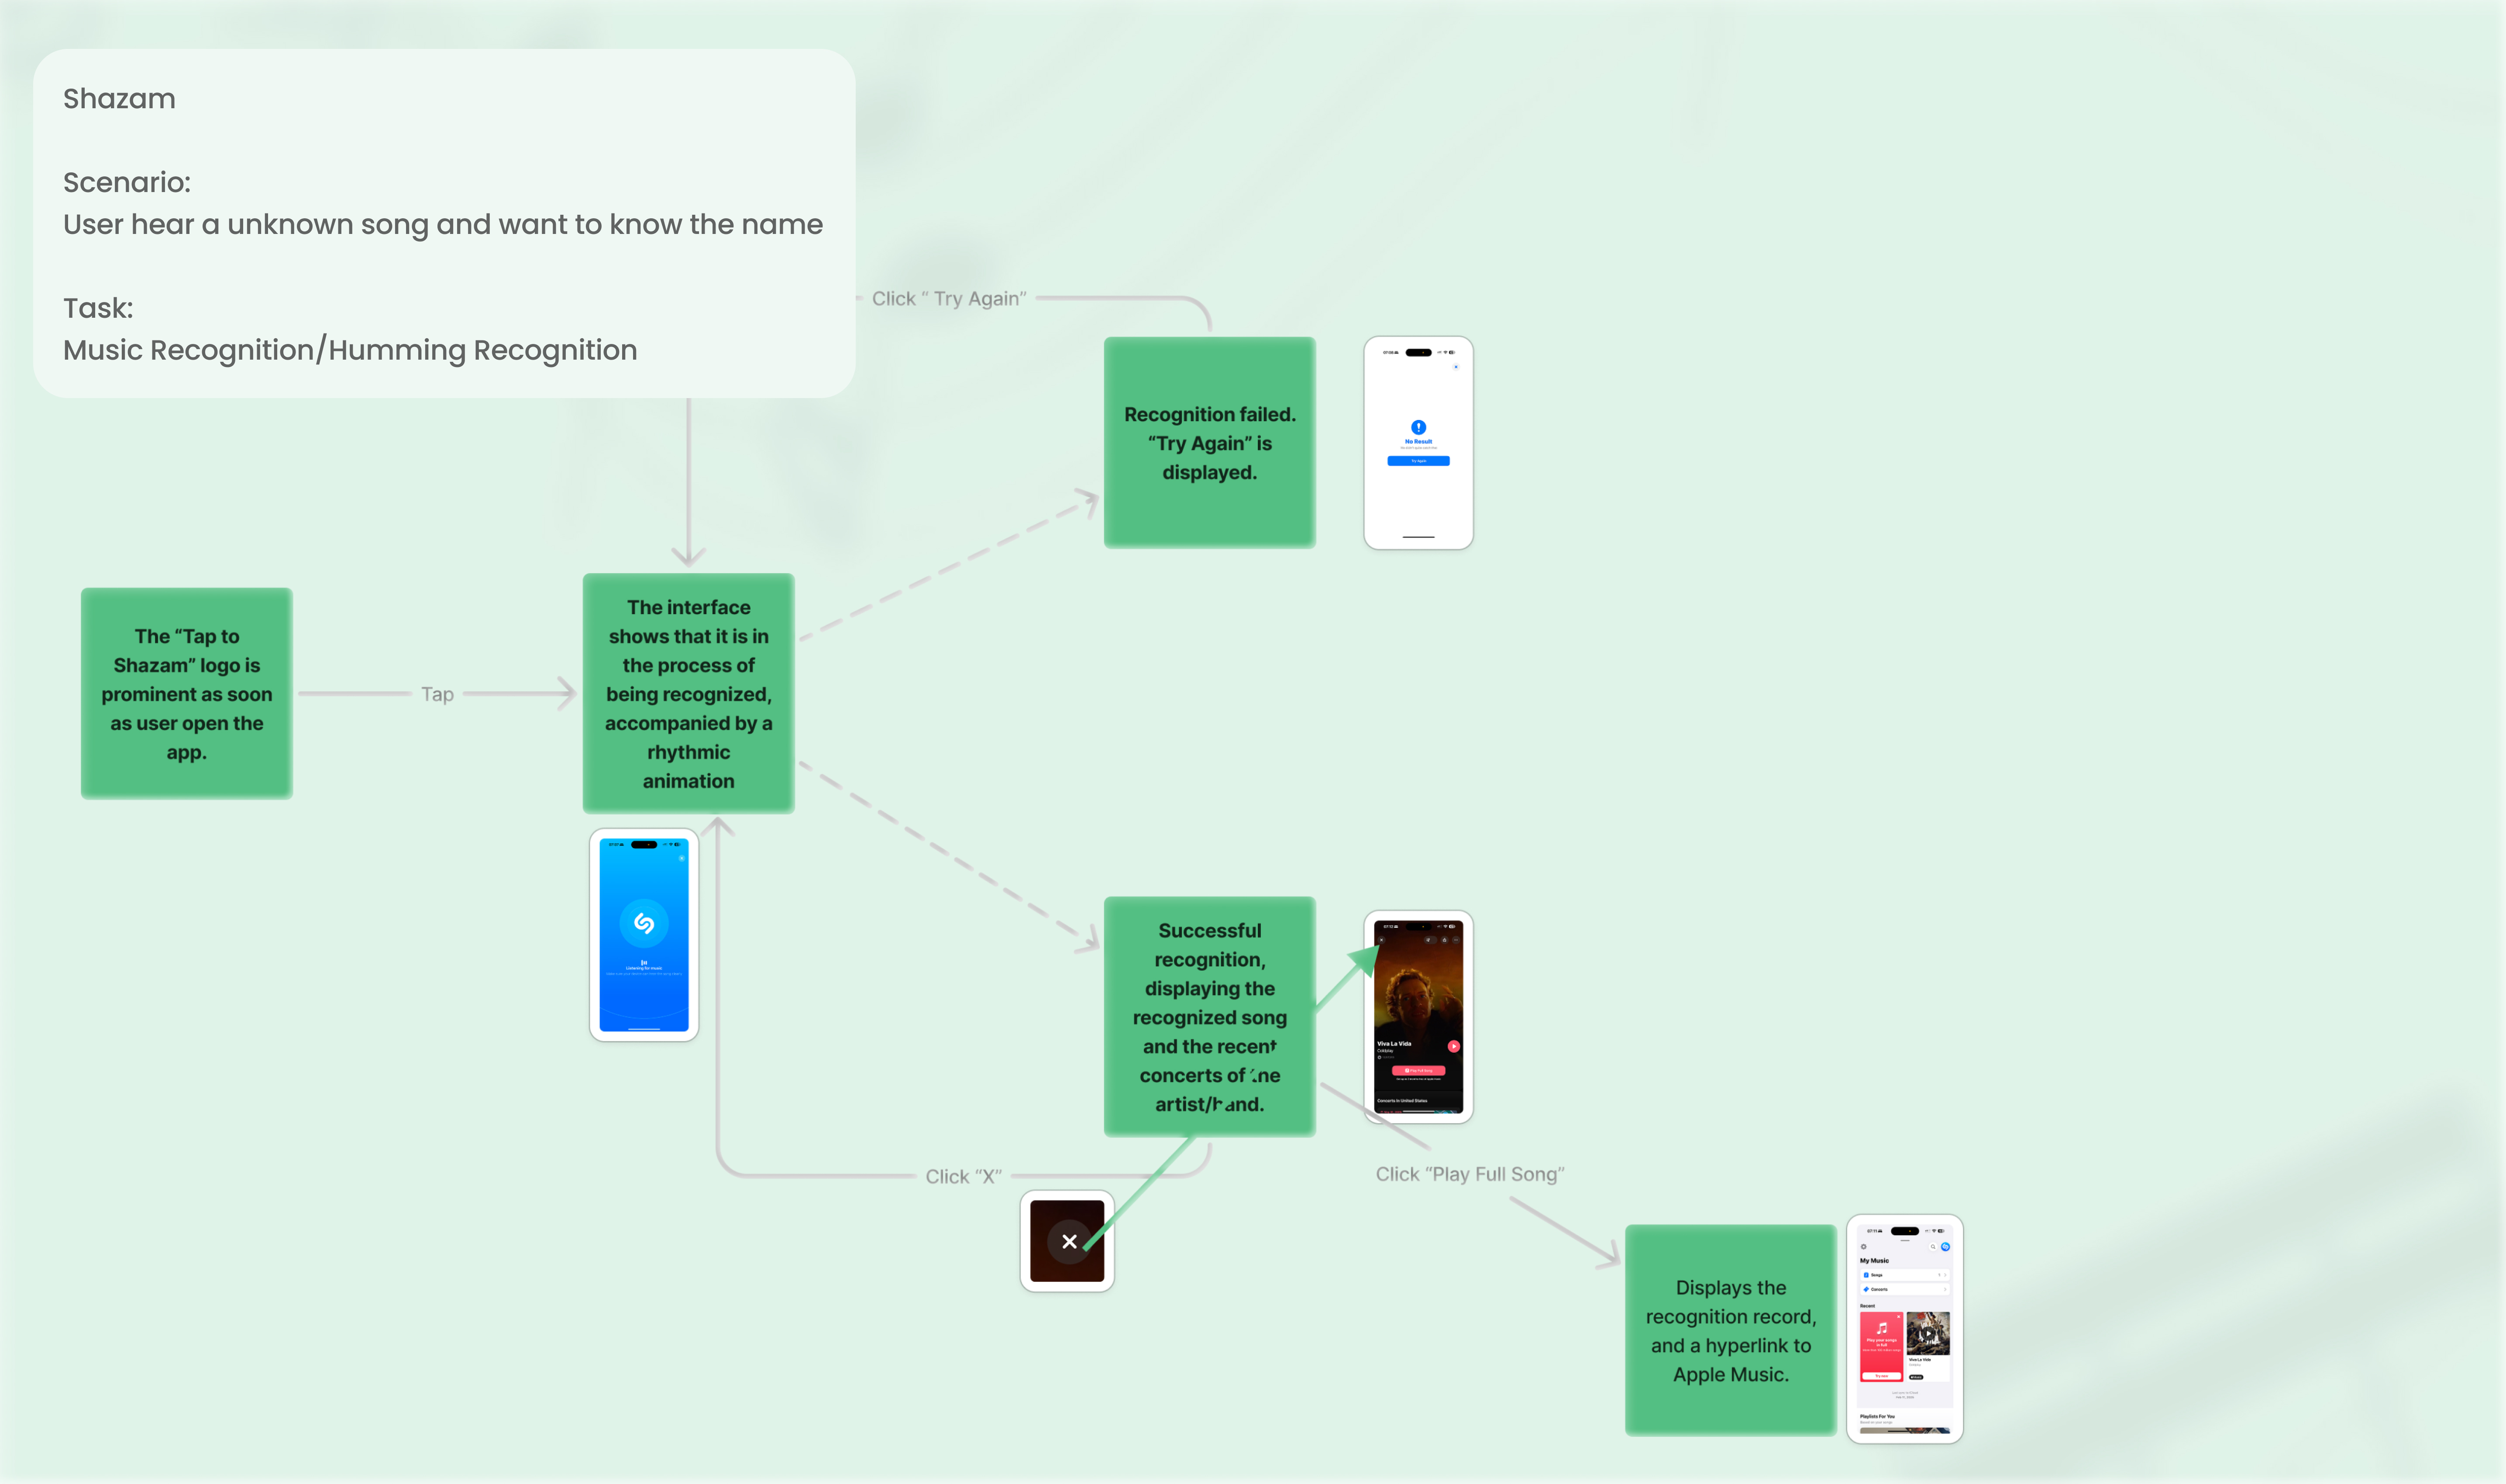Viewport: 2506px width, 1484px height.
Task: Open the three-dots menu on the Viva La Vida screen
Action: (x=1456, y=940)
